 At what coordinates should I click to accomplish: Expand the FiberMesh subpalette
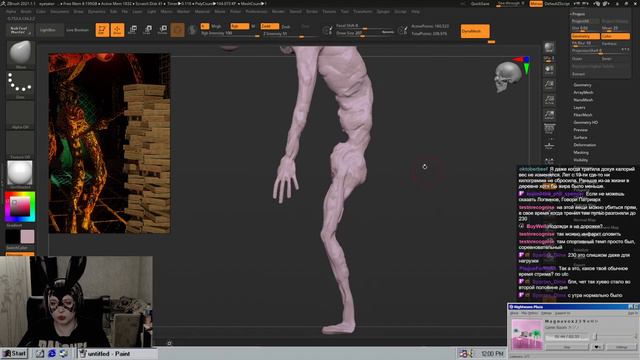click(x=582, y=115)
